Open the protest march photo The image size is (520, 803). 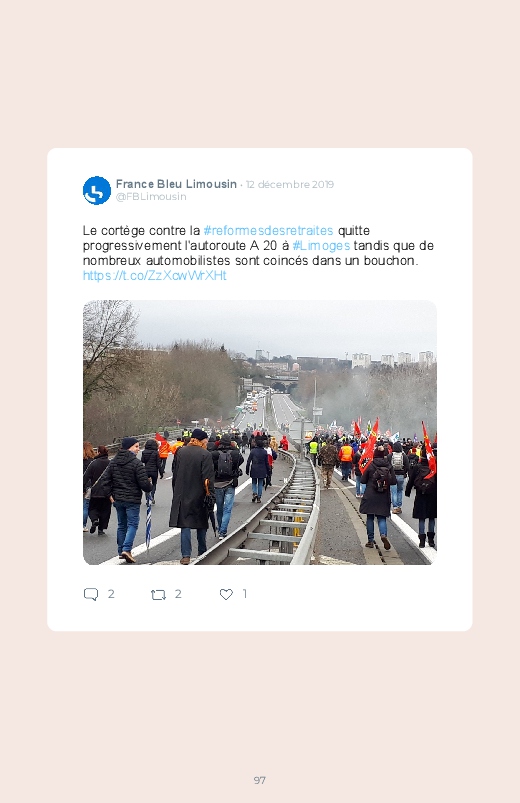[260, 432]
